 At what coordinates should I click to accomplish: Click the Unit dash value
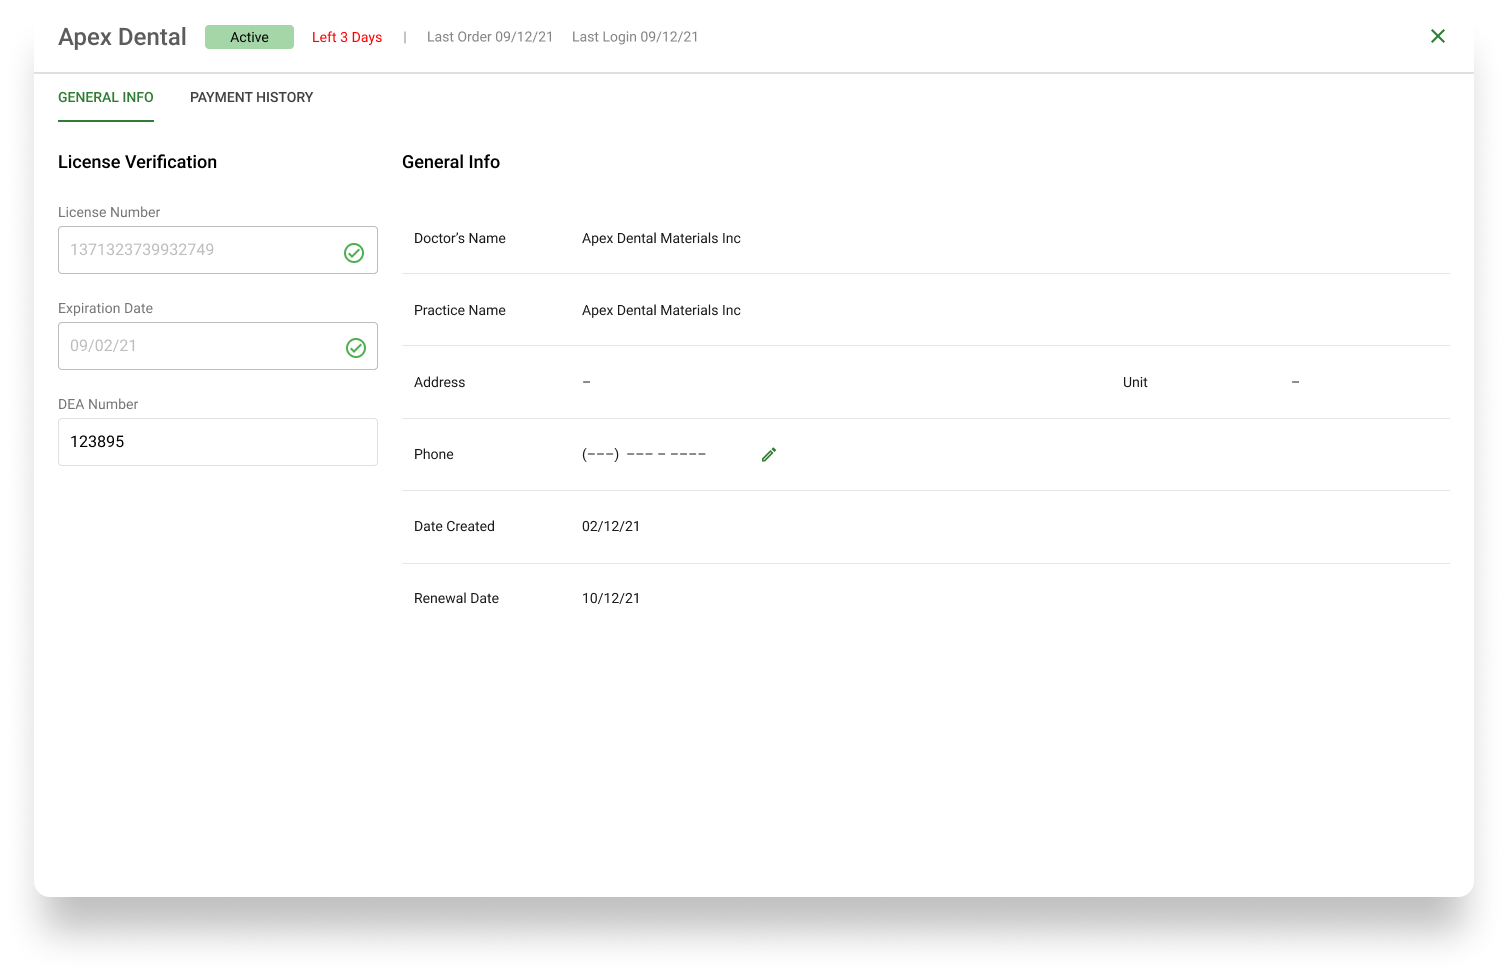[1295, 382]
